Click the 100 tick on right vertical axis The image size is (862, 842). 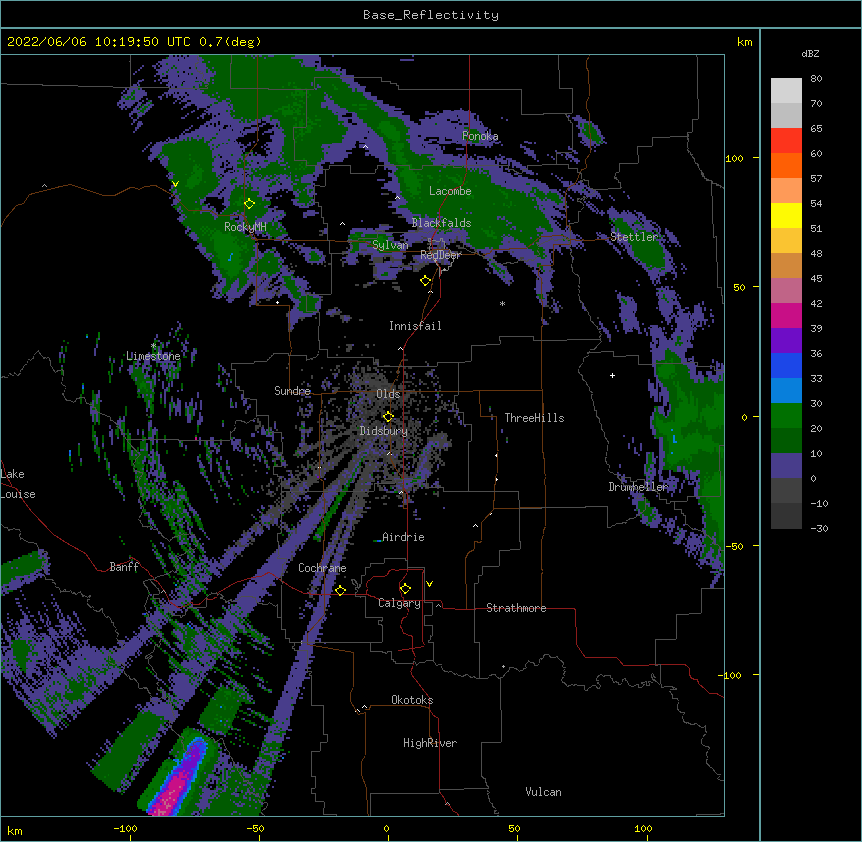click(734, 158)
